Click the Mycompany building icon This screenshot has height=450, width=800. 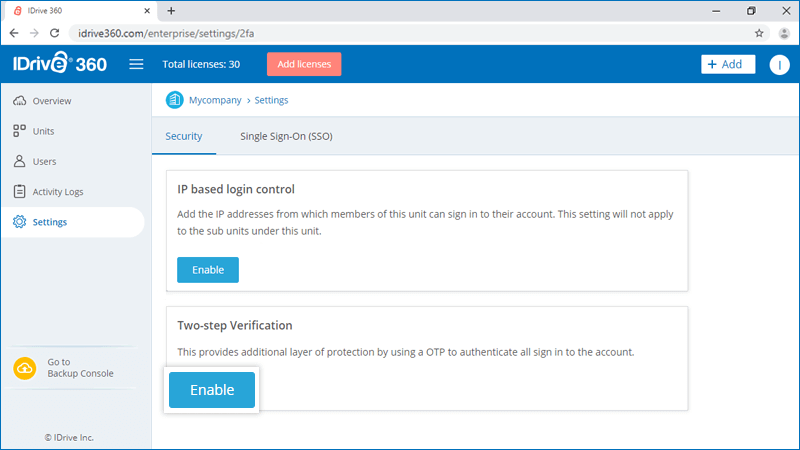pos(174,100)
